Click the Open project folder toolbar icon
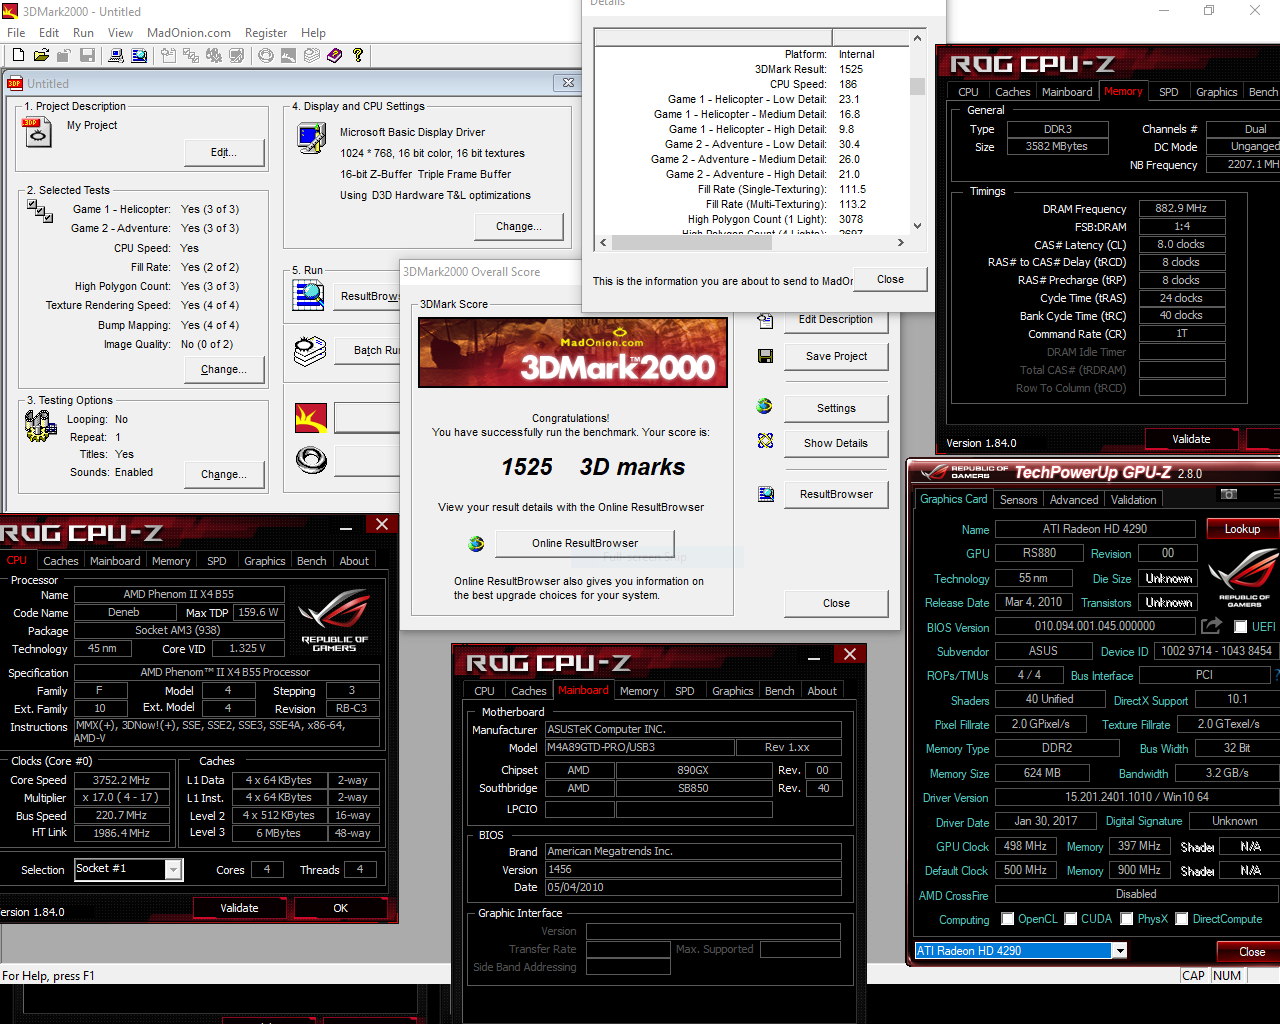1280x1024 pixels. click(x=42, y=56)
